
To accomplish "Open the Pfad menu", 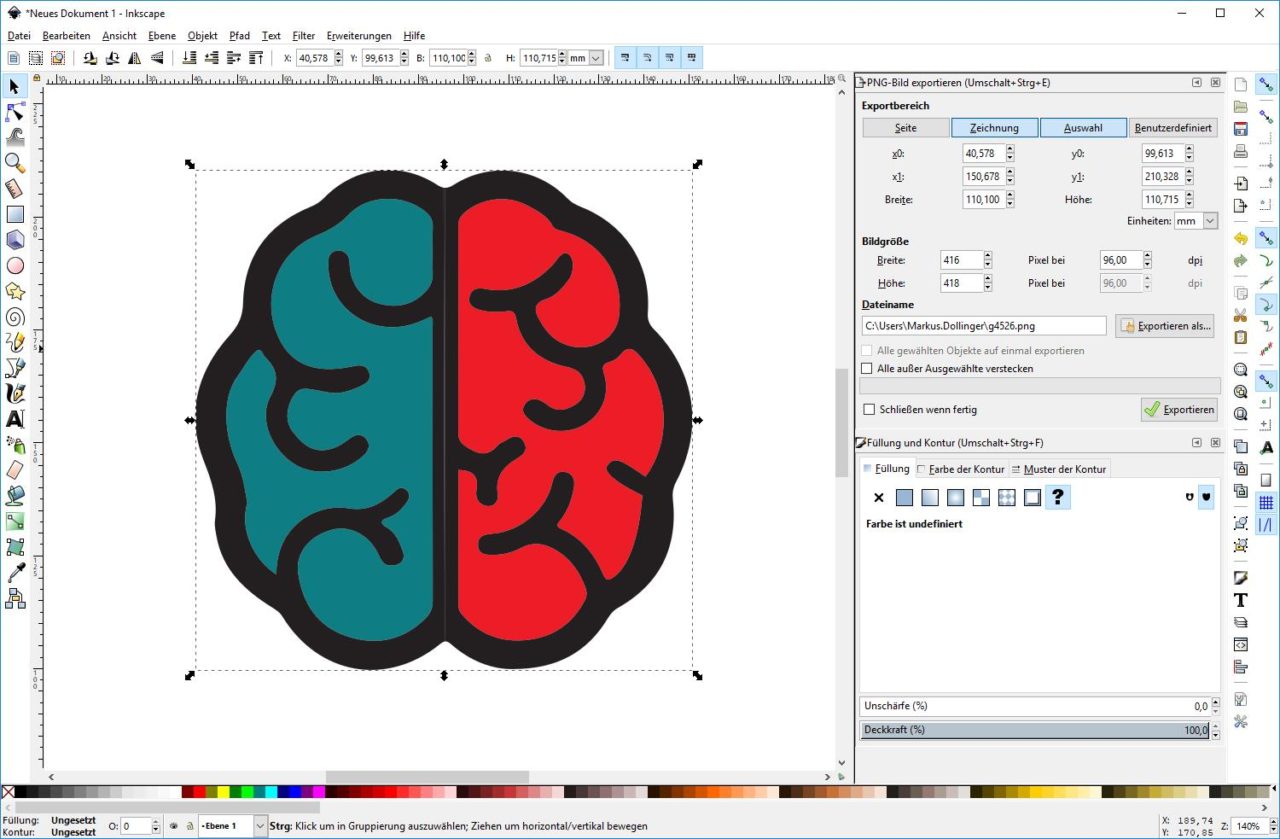I will click(x=239, y=36).
